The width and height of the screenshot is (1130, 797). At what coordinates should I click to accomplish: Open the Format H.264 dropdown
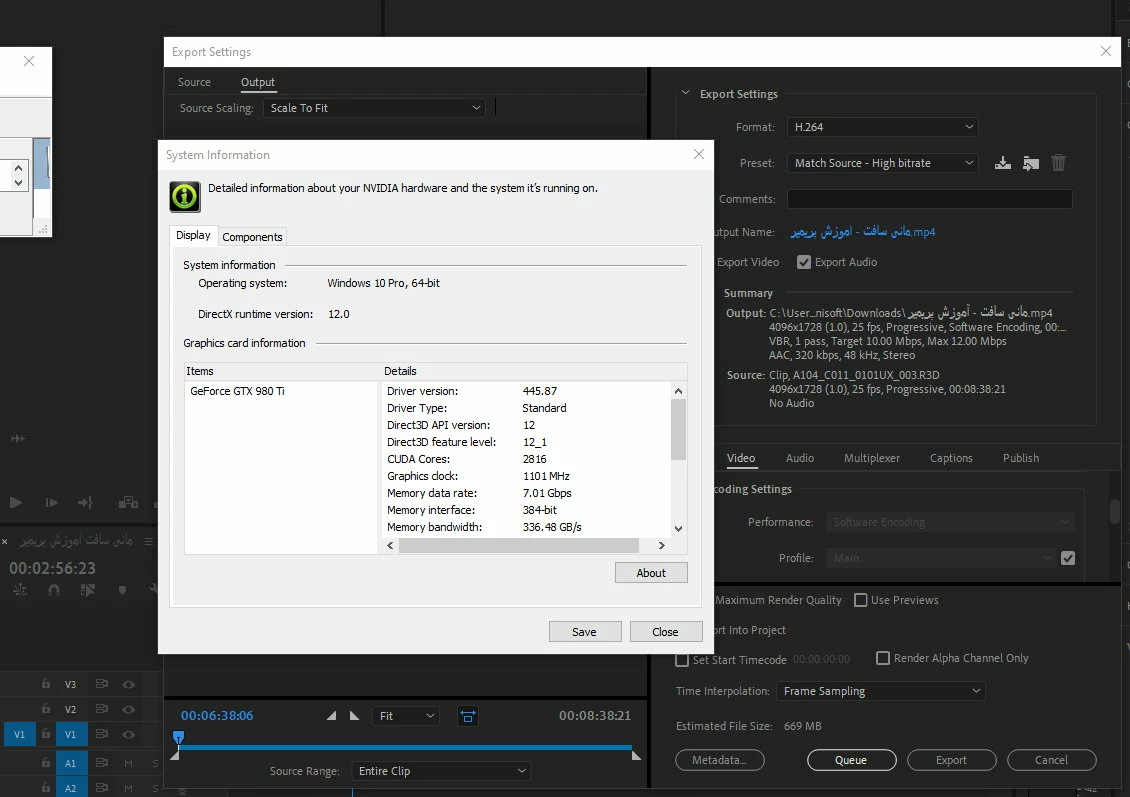click(882, 127)
